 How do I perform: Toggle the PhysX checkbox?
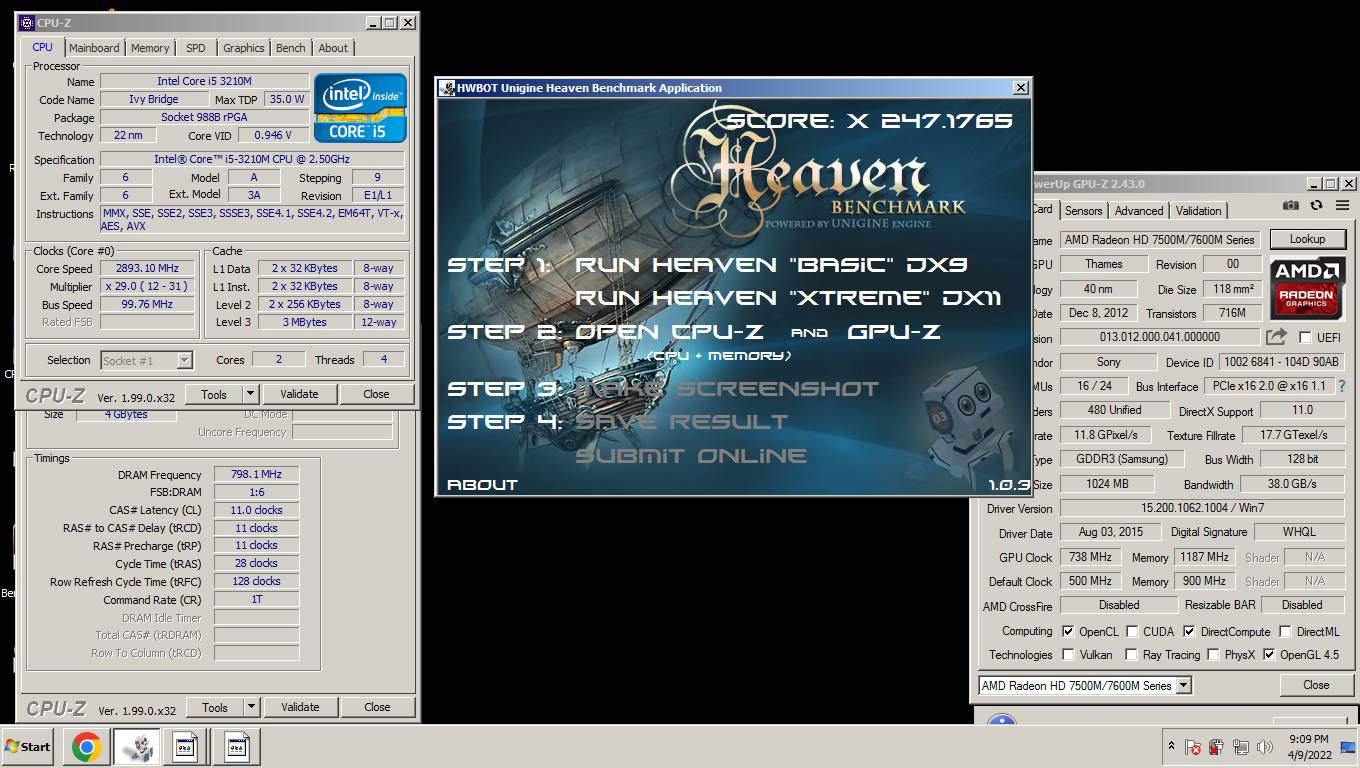click(1213, 655)
